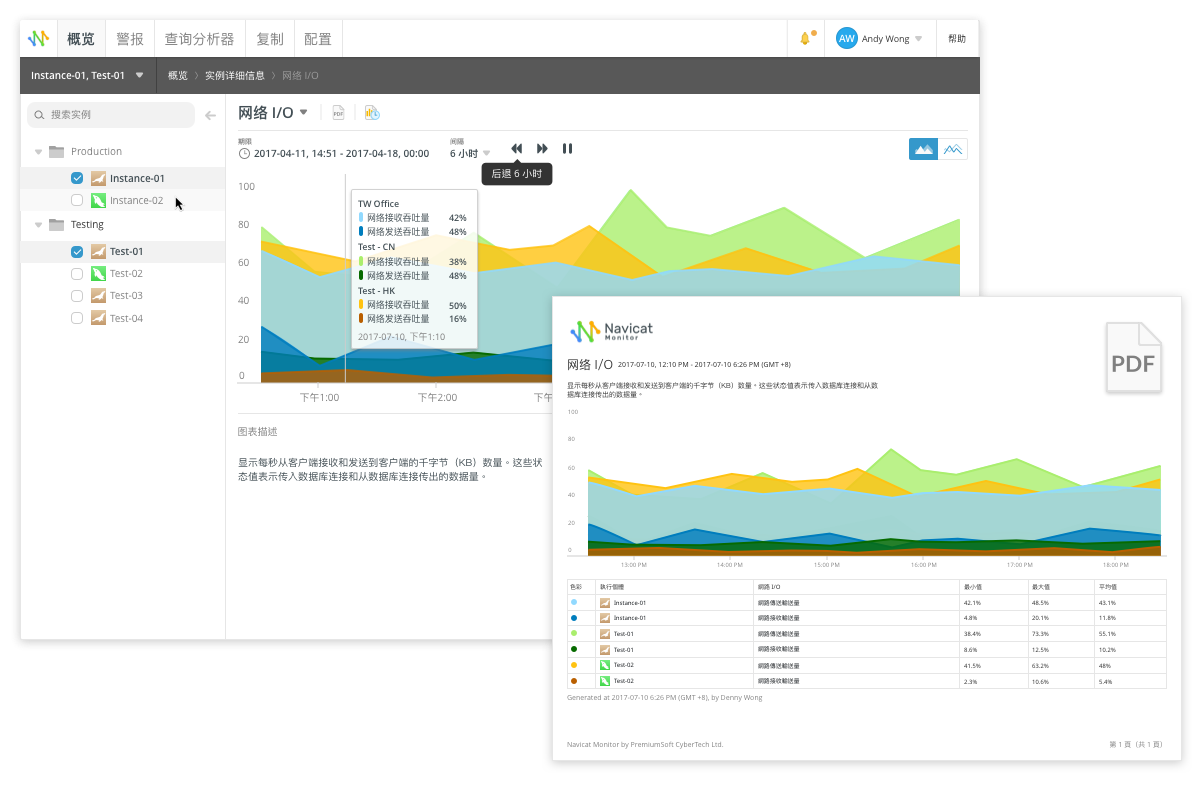
Task: Switch to the 警报 tab
Action: pos(130,39)
